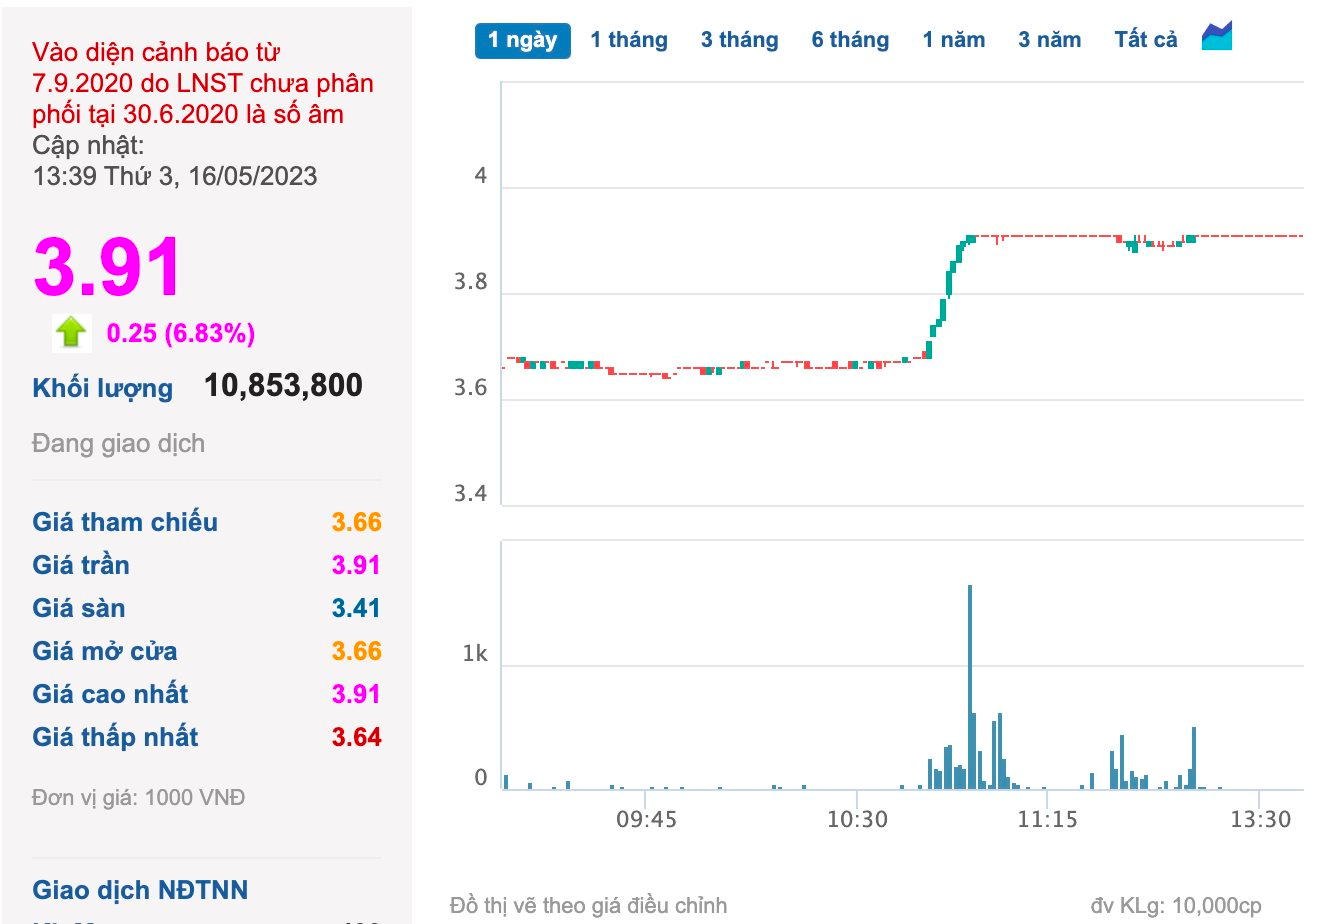The image size is (1320, 924).
Task: Click the 11:15 time axis label
Action: point(1047,819)
